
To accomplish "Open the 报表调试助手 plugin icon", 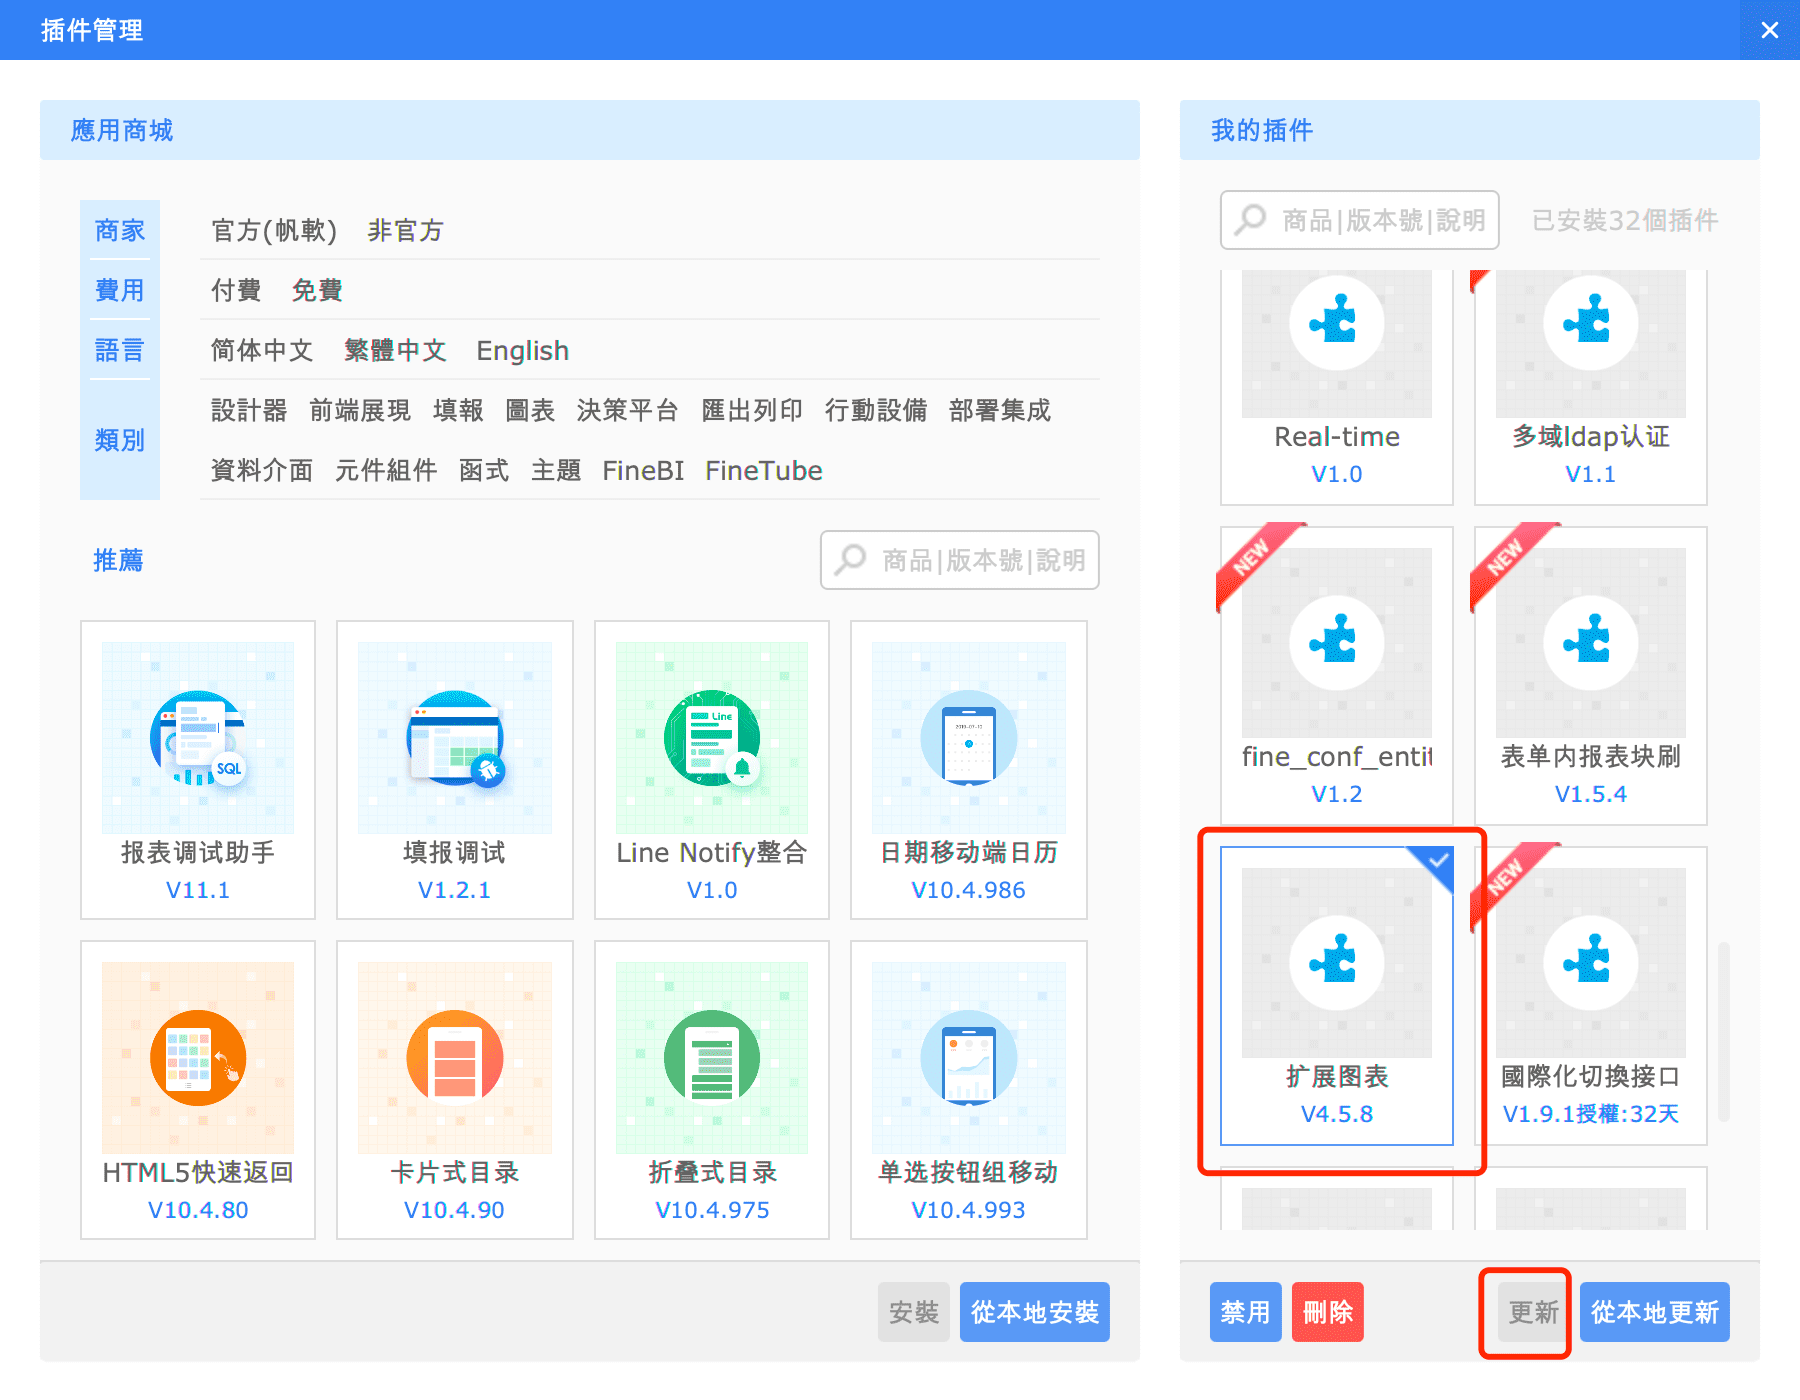I will (x=198, y=738).
